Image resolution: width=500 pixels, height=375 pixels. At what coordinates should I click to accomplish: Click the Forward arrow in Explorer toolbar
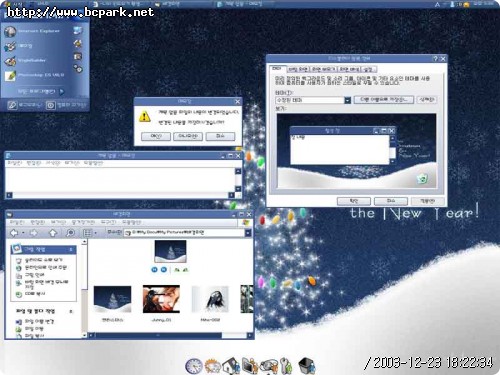(33, 233)
